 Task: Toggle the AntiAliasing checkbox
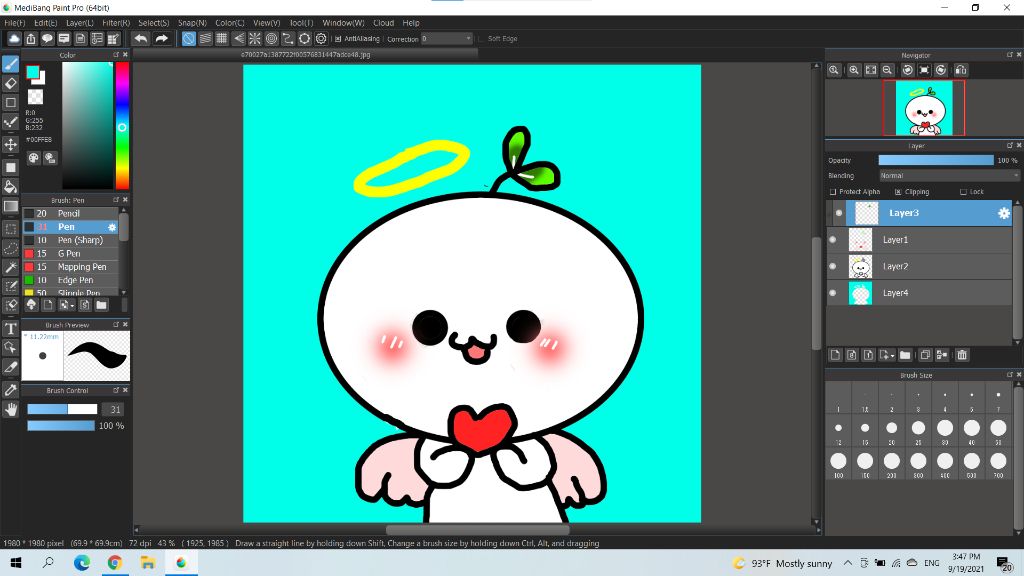click(x=338, y=39)
